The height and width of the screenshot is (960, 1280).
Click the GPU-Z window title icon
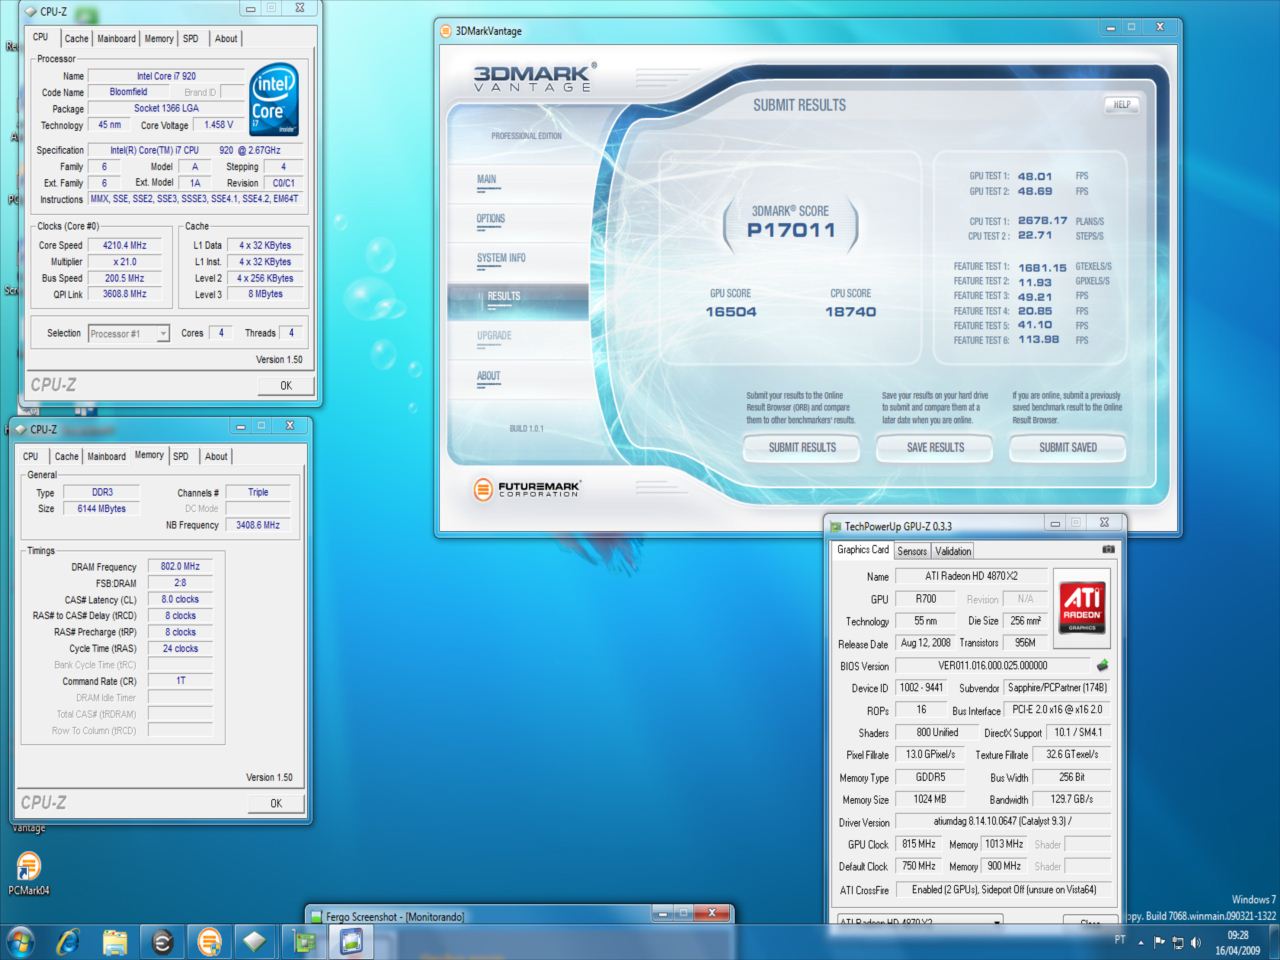click(835, 526)
